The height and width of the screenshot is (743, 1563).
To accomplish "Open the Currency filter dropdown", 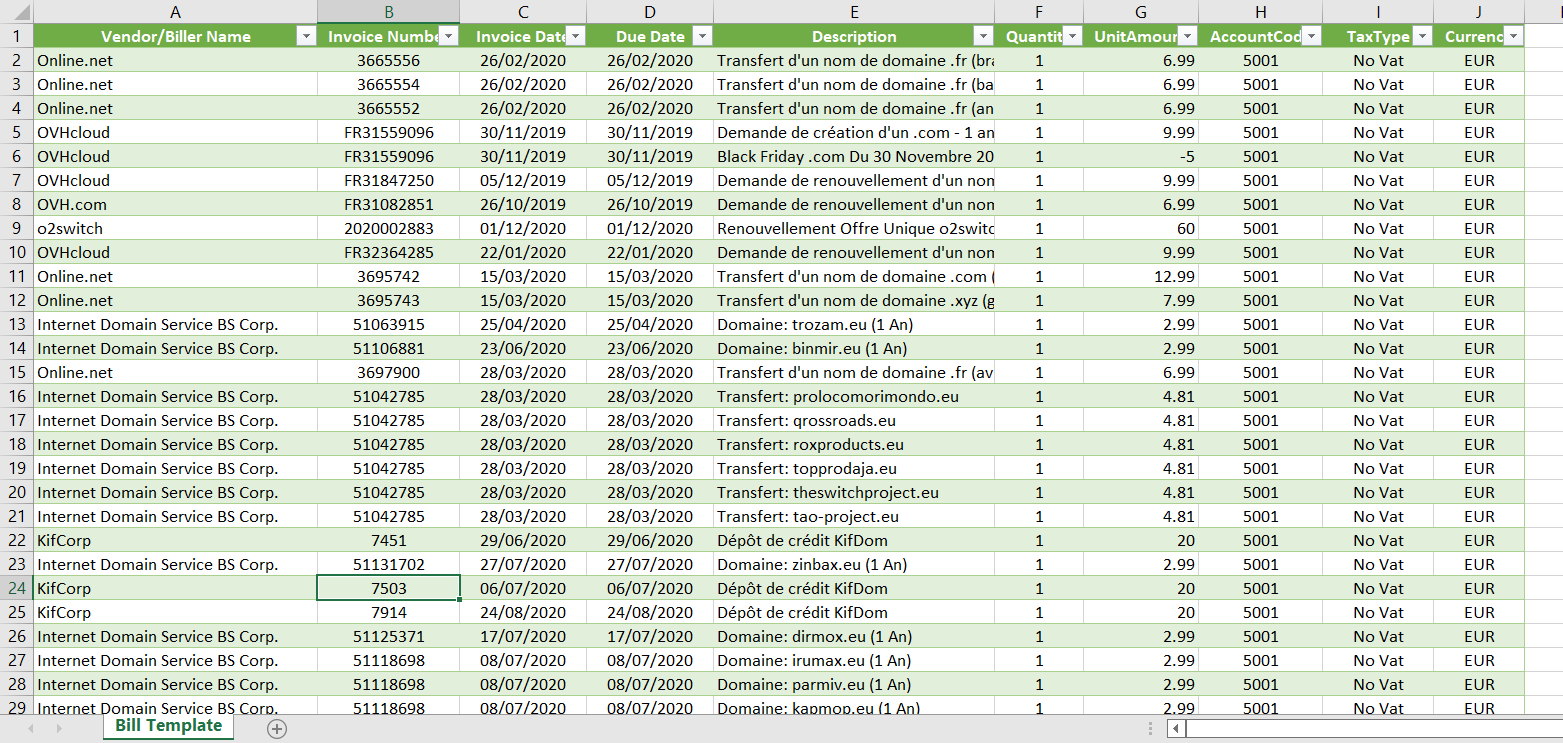I will pos(1513,36).
